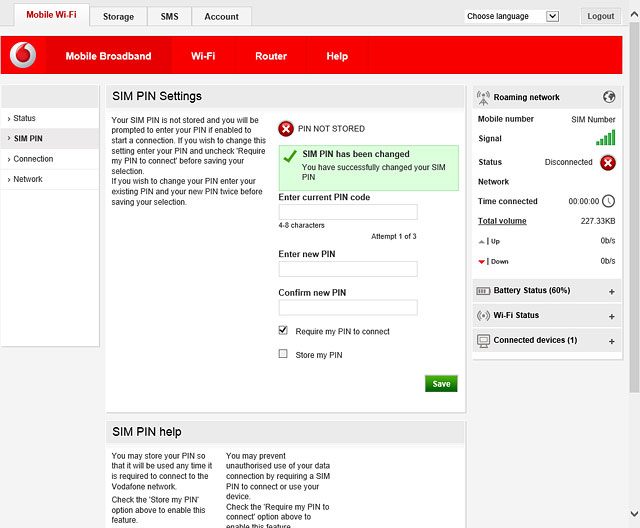The width and height of the screenshot is (640, 528).
Task: Open Status in the left sidebar
Action: [x=50, y=118]
